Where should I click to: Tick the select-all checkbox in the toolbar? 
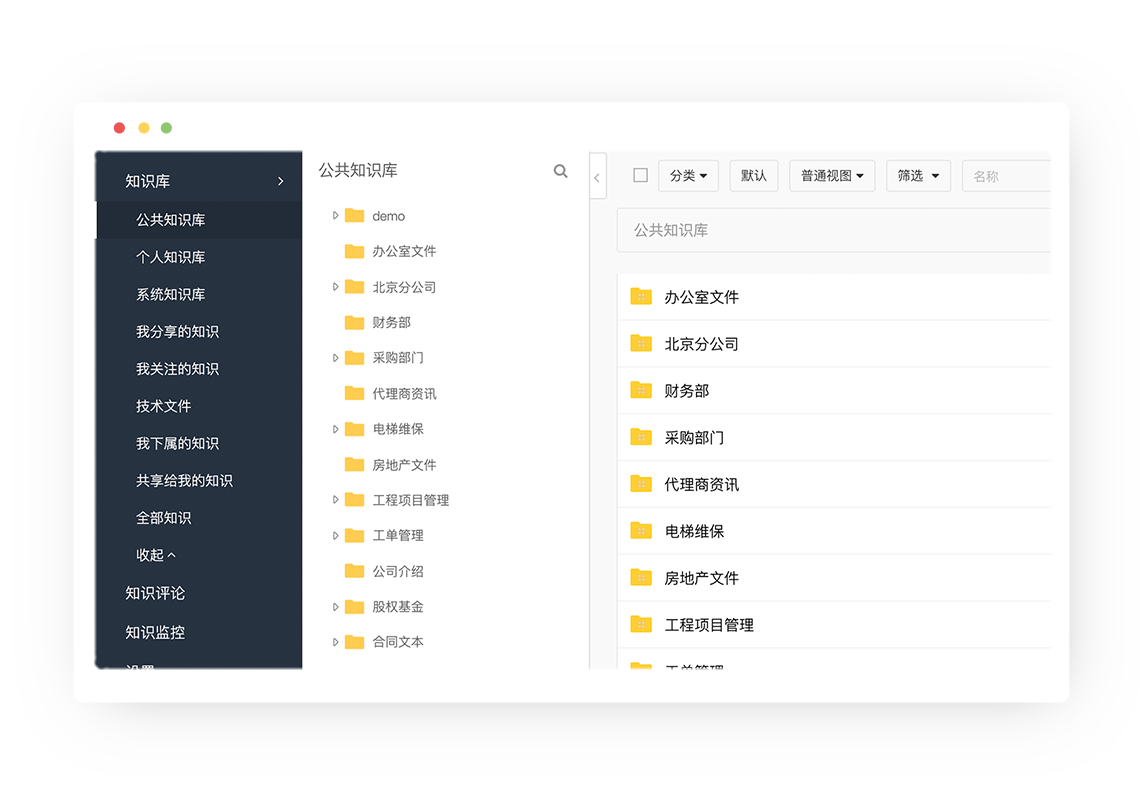pyautogui.click(x=641, y=175)
